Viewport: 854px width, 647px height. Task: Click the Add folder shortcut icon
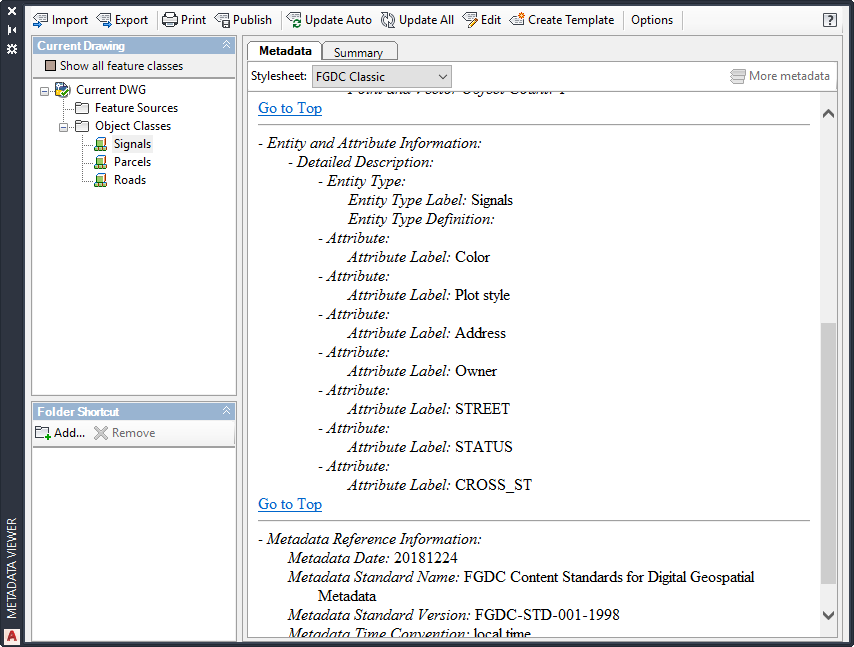(x=43, y=433)
